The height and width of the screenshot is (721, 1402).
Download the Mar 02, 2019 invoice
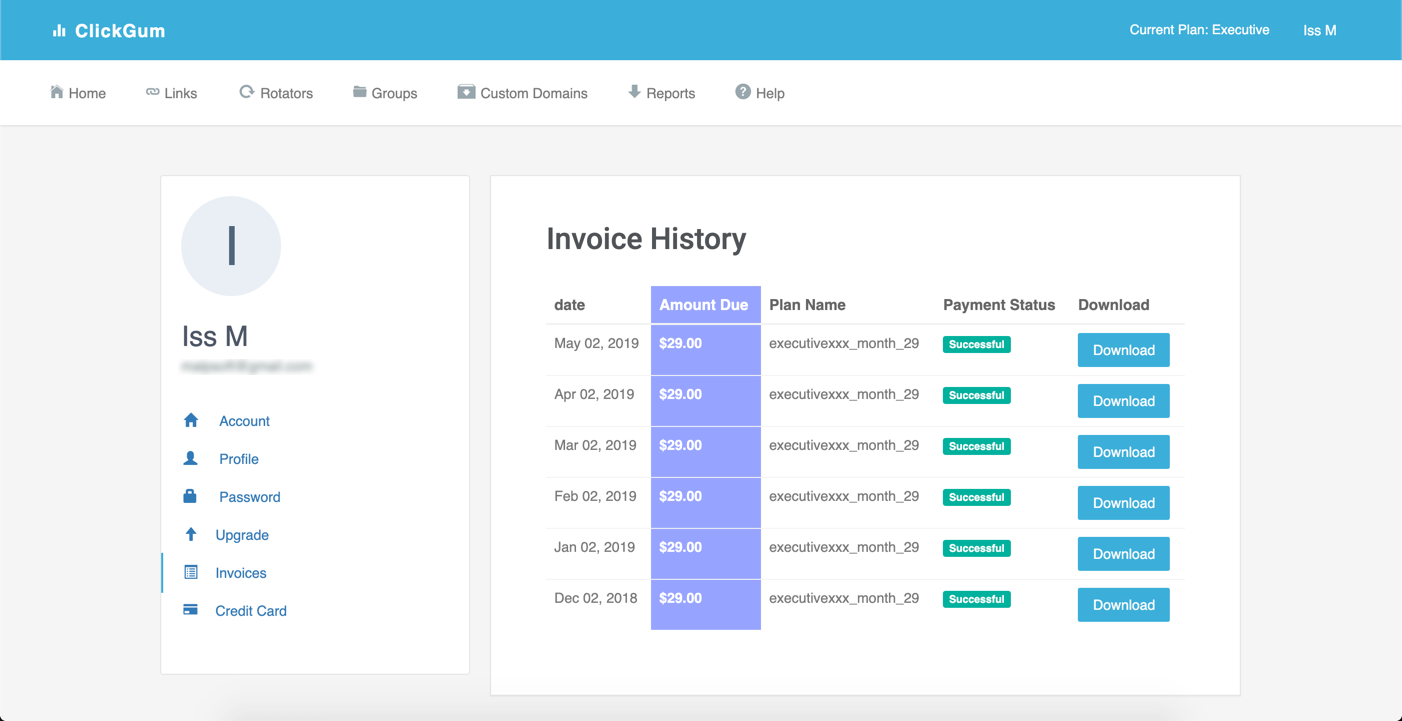(x=1123, y=452)
